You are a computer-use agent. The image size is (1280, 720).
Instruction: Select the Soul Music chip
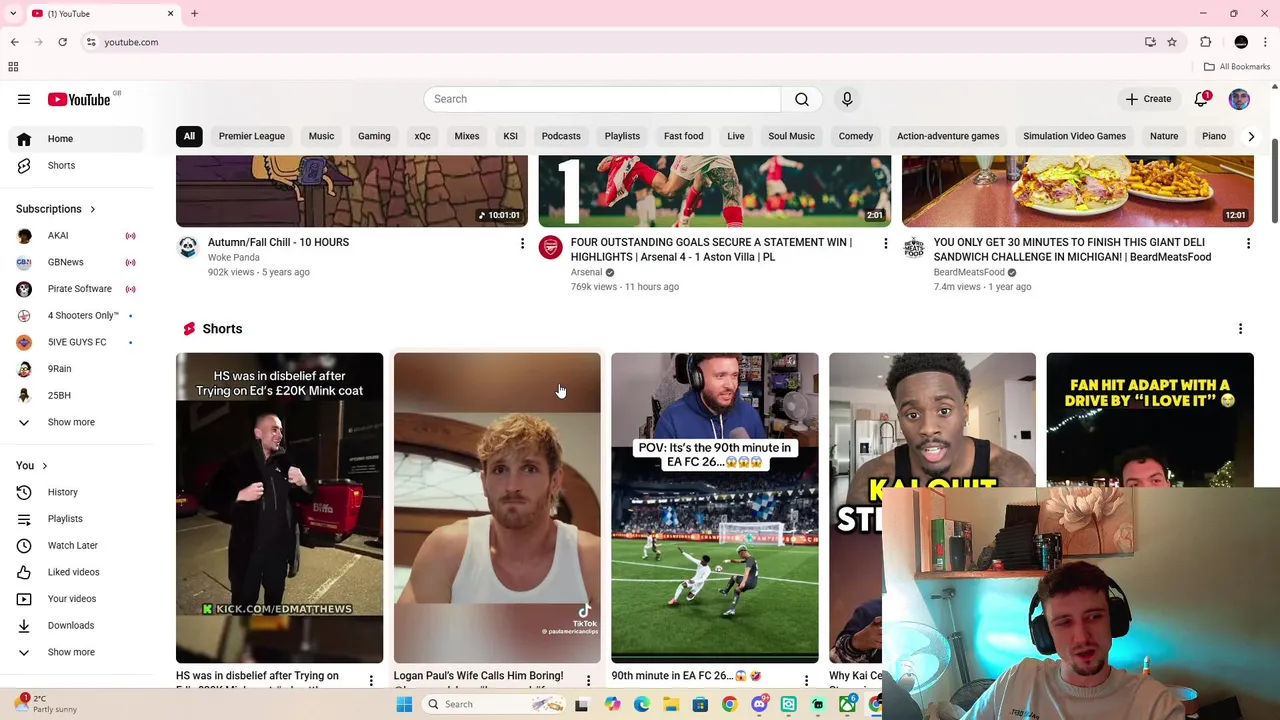point(791,136)
